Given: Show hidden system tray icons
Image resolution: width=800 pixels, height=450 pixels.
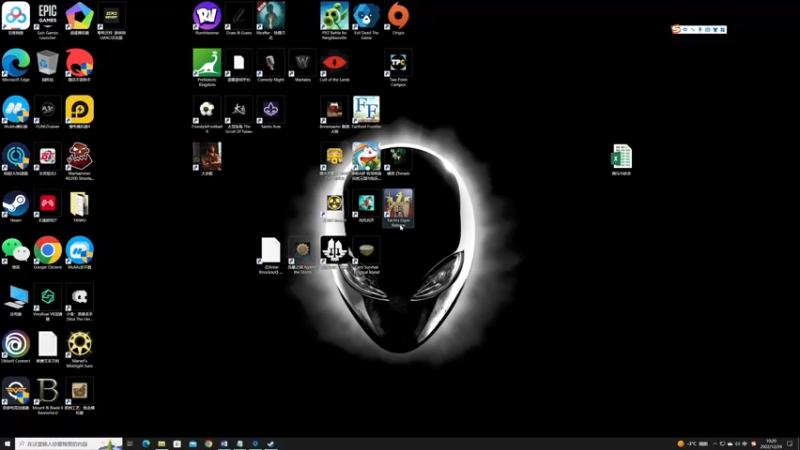Looking at the screenshot, I should (x=715, y=444).
